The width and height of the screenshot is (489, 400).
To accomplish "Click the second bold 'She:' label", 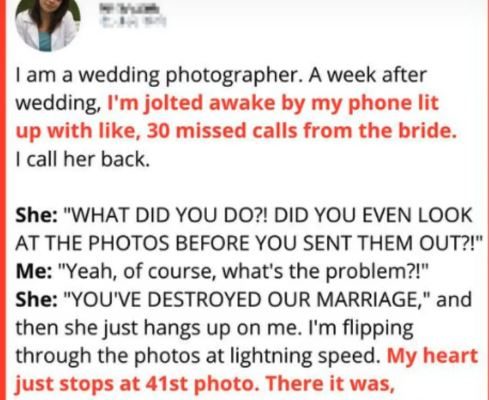I will 36,299.
